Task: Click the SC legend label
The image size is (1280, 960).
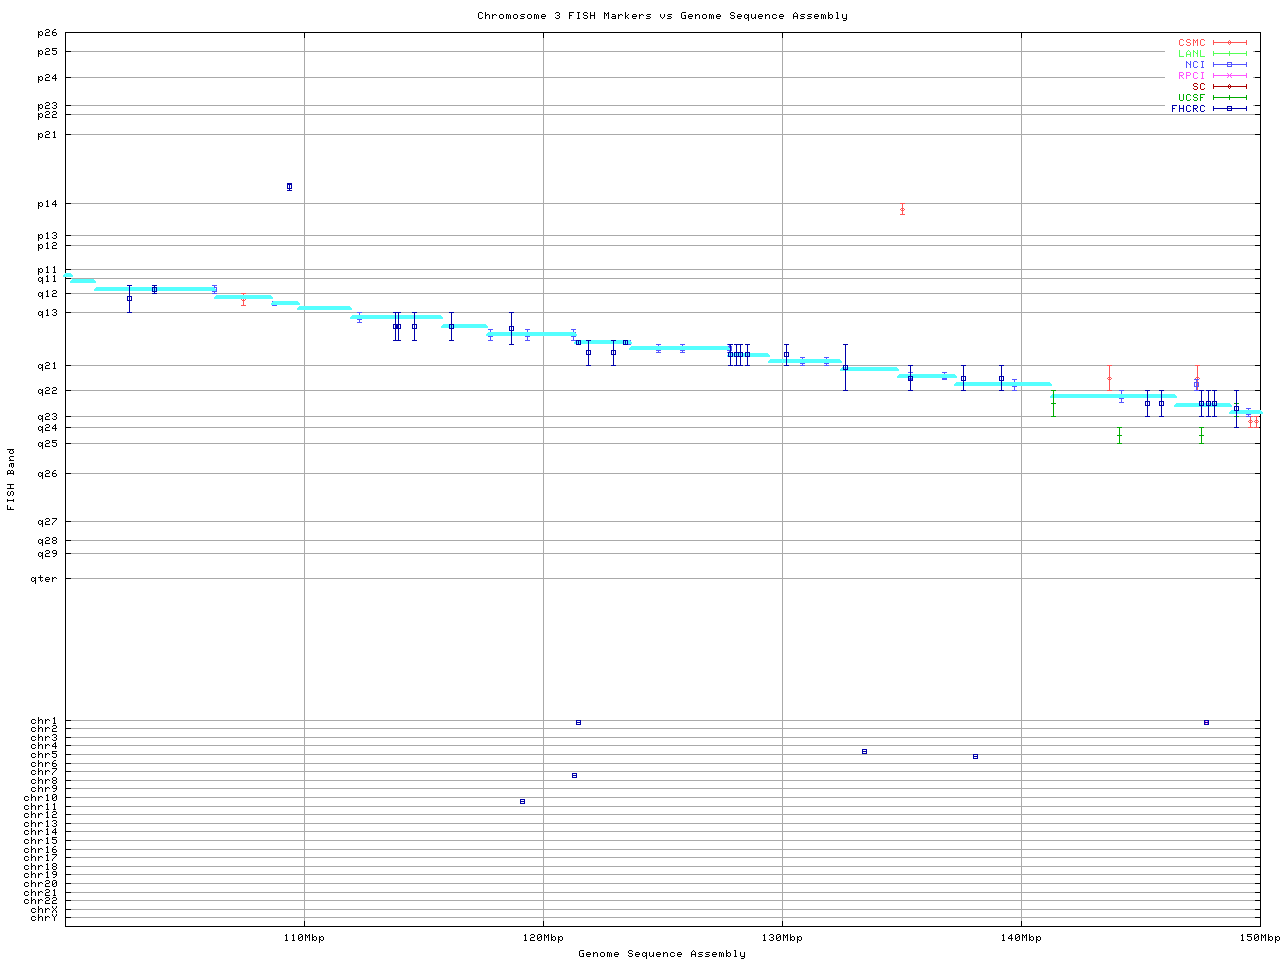Action: pyautogui.click(x=1198, y=87)
